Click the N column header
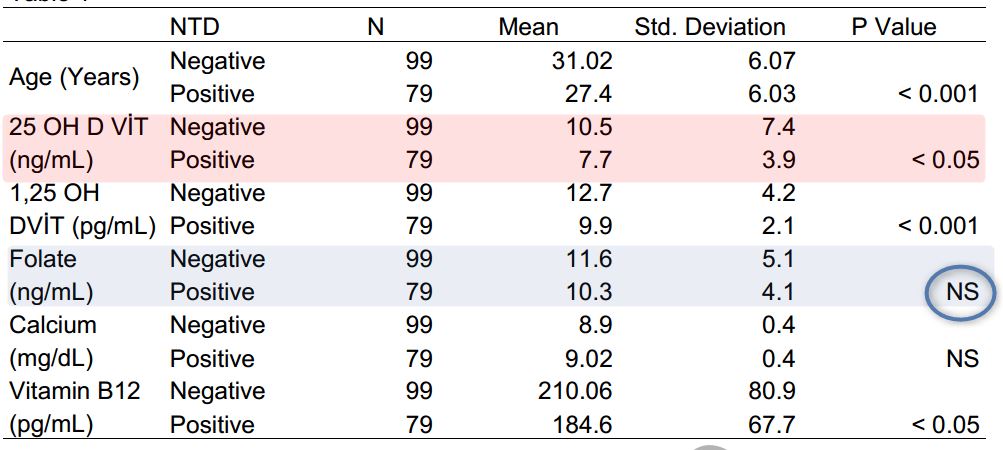1003x450 pixels. coord(375,27)
